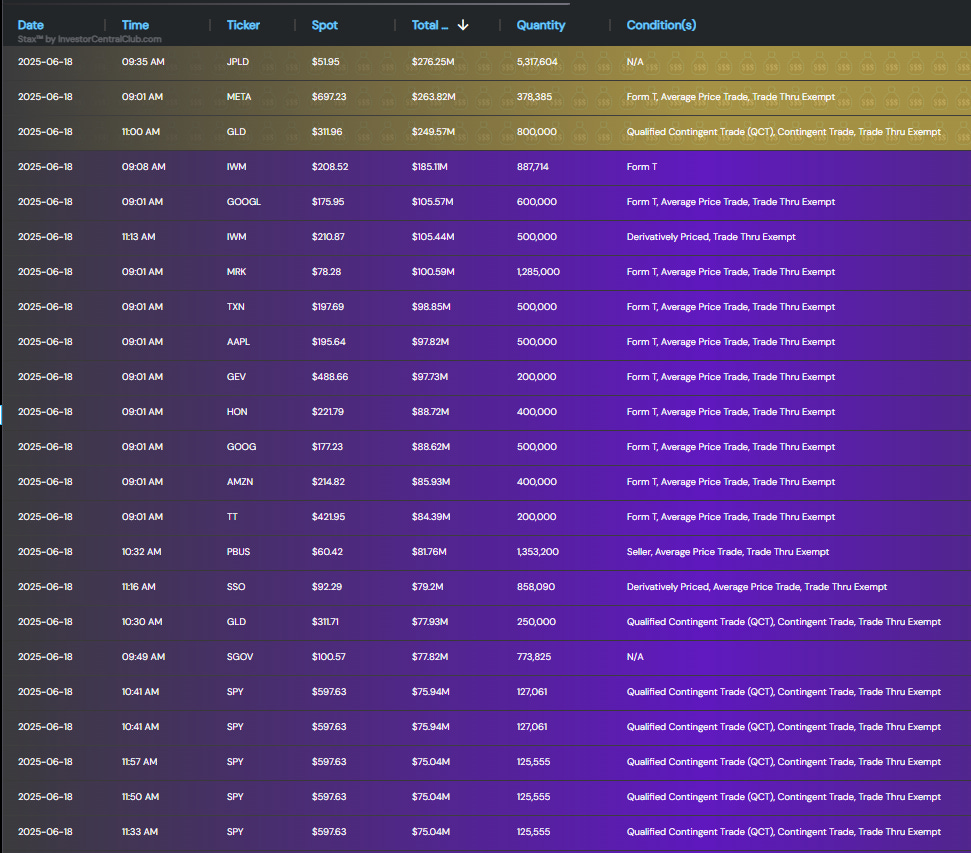Select the PBUS ticker cell
The width and height of the screenshot is (971, 853).
click(x=238, y=552)
